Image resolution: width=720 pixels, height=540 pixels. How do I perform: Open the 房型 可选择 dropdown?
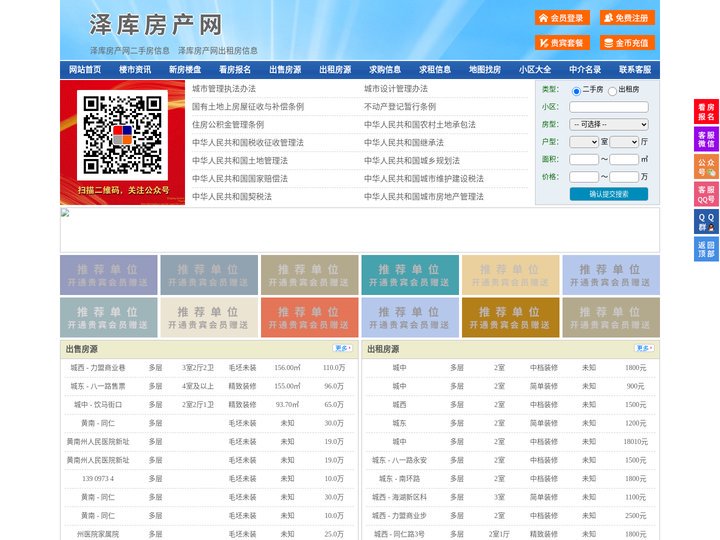[609, 124]
